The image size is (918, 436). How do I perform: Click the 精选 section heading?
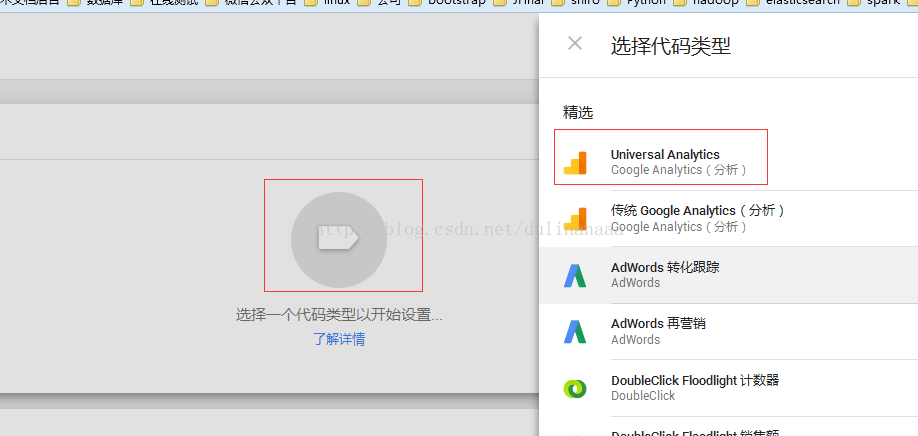[x=578, y=112]
